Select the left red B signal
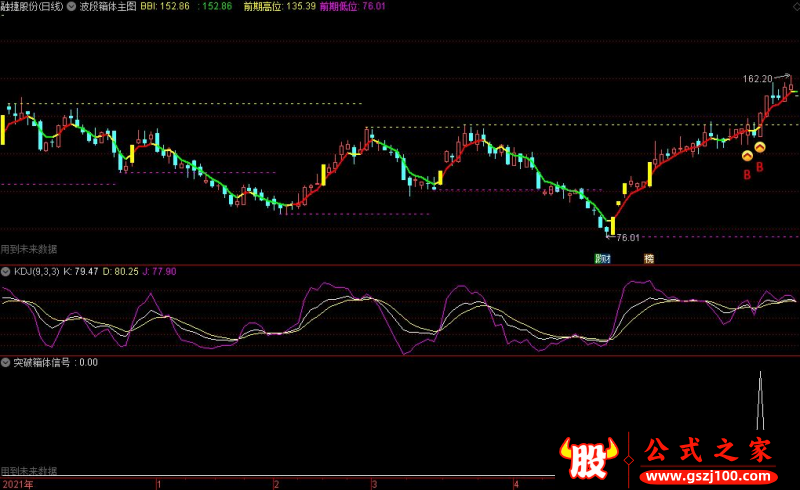800x490 pixels. [747, 175]
